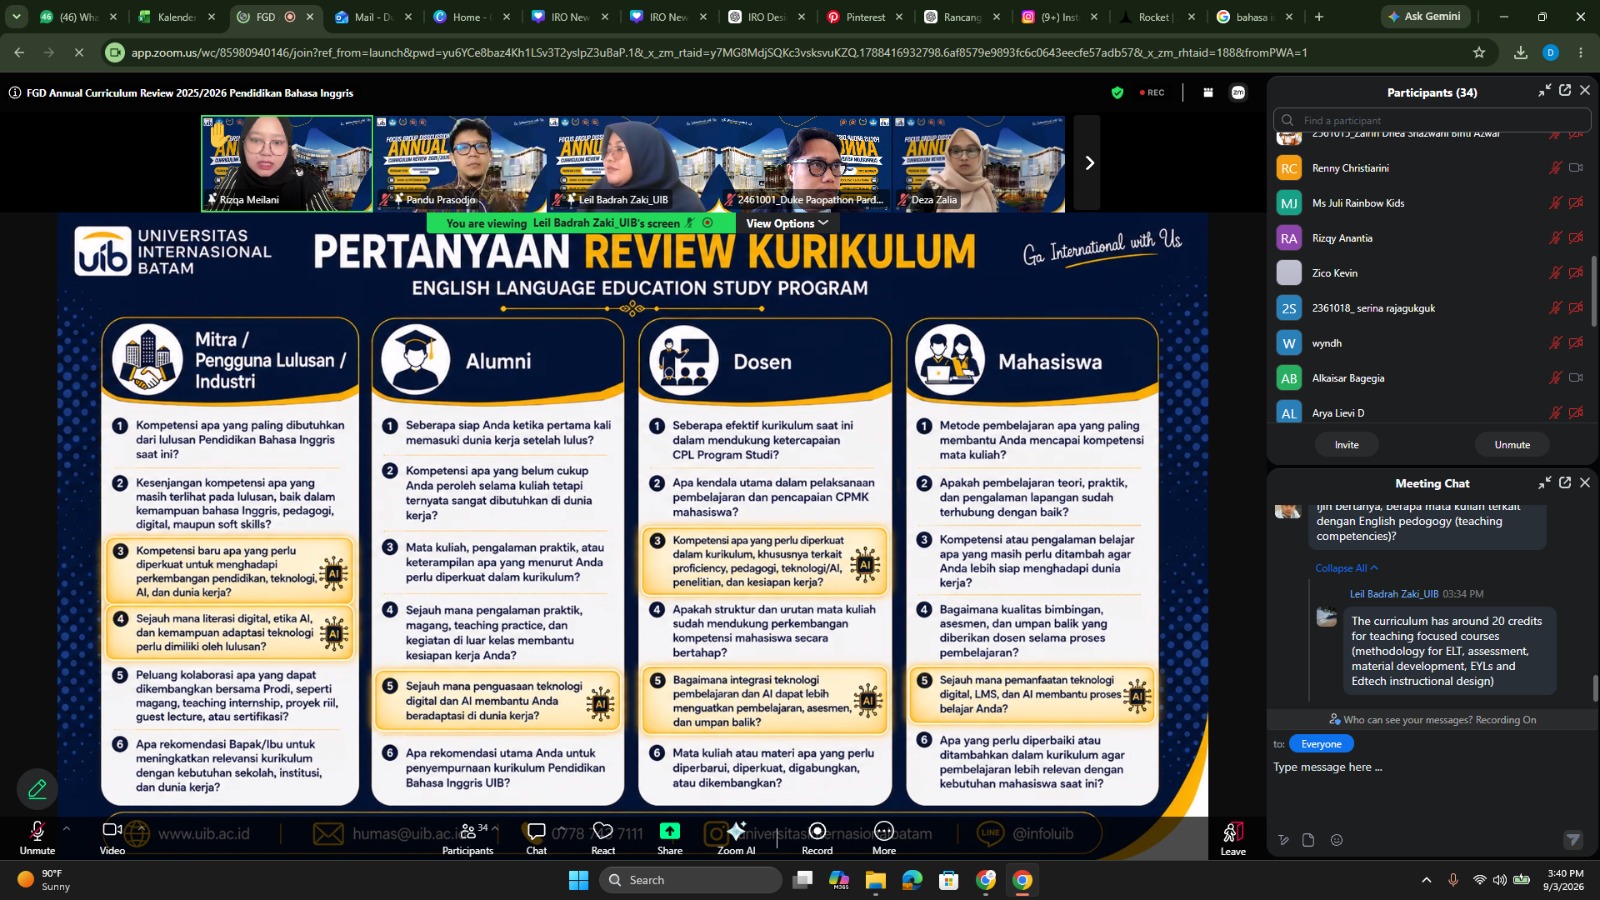Collapse all chat replies
This screenshot has width=1600, height=900.
pos(1346,568)
